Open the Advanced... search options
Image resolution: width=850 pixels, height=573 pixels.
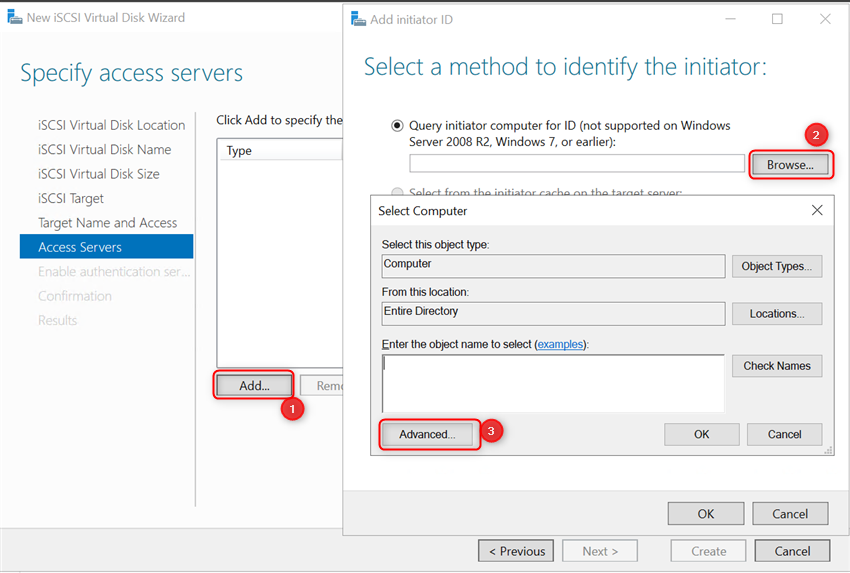point(427,434)
